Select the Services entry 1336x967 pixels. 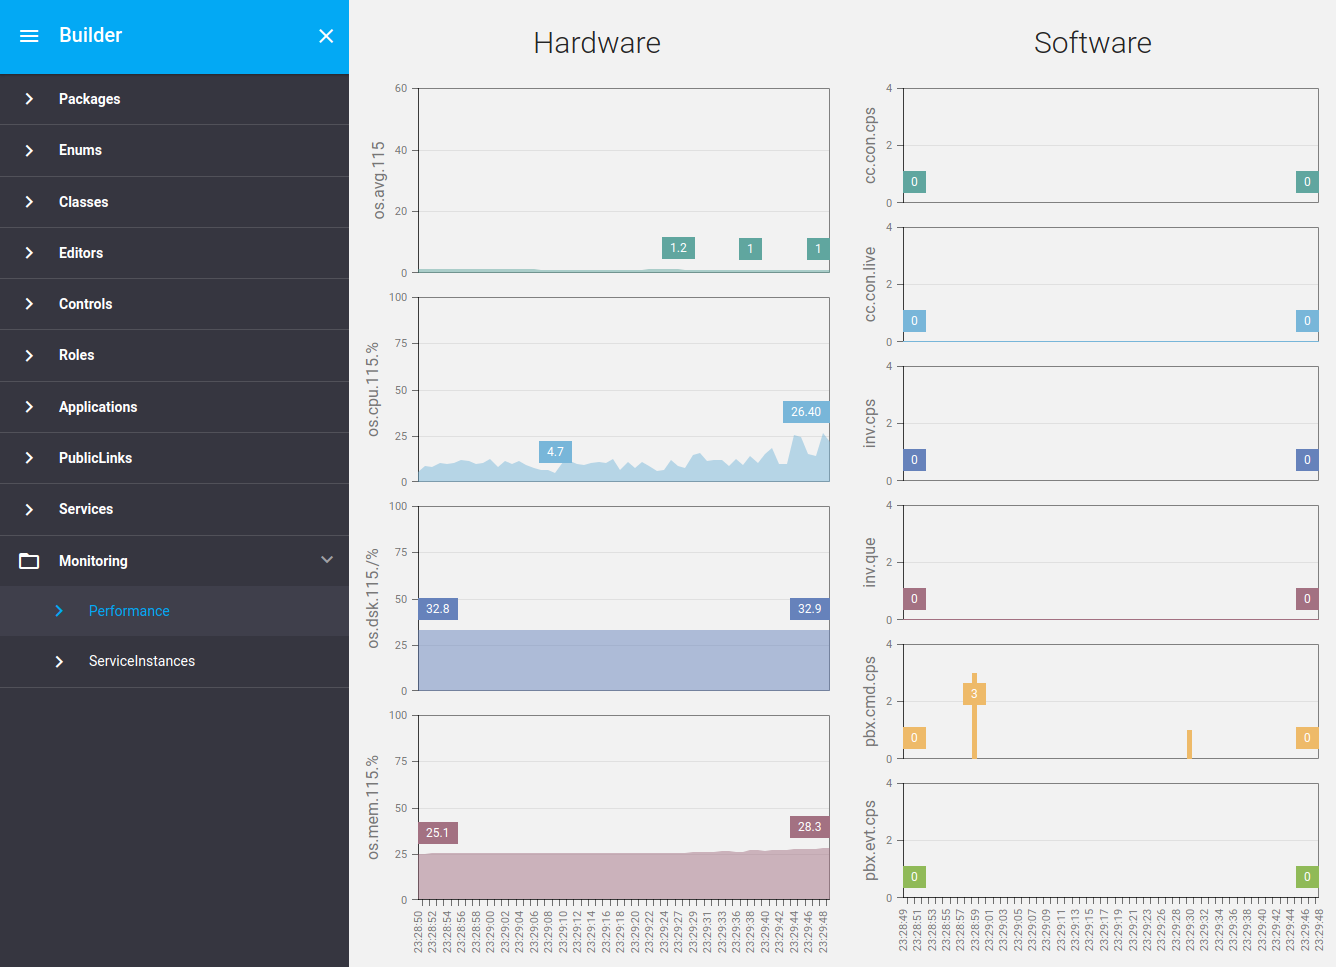(174, 509)
